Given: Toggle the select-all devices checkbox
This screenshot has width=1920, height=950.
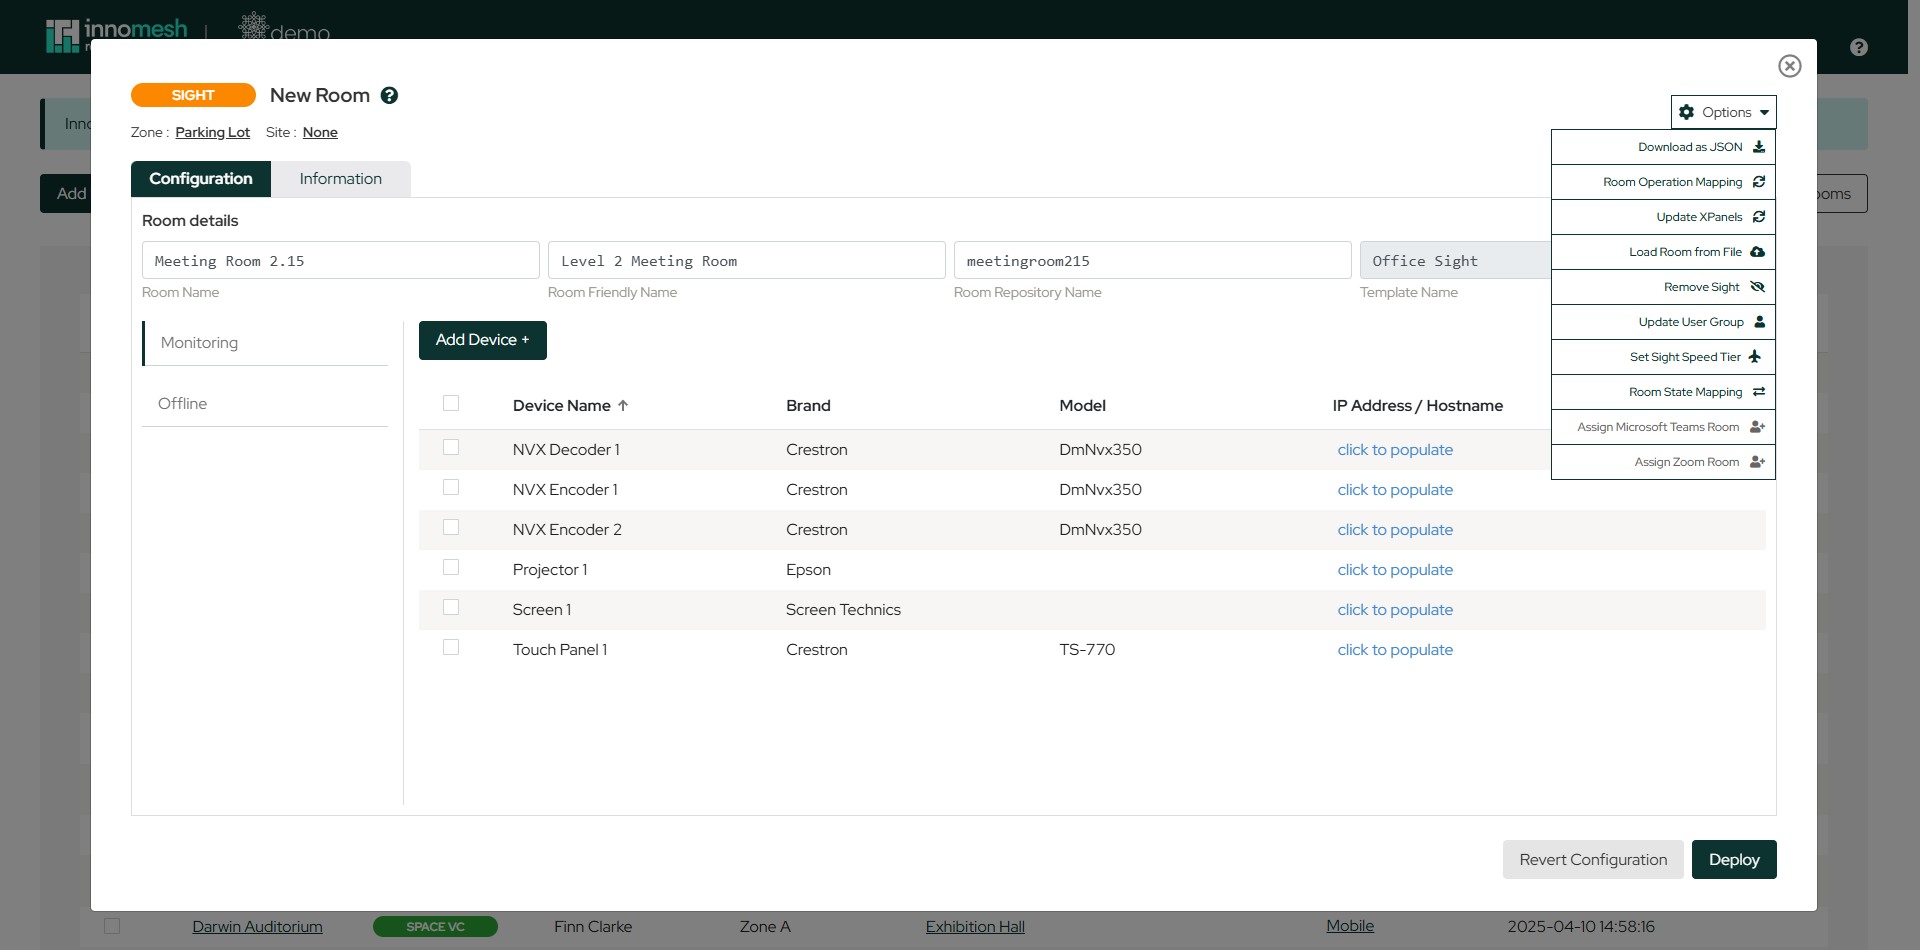Looking at the screenshot, I should click(x=451, y=403).
